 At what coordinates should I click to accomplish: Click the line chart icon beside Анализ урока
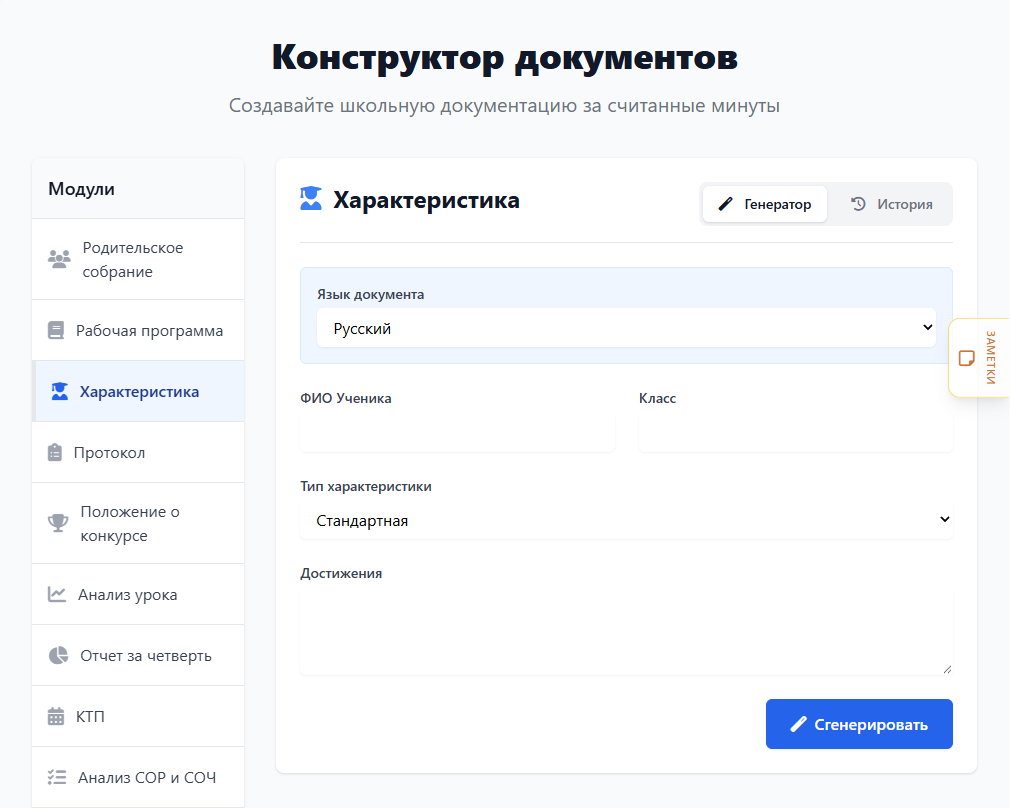point(57,594)
